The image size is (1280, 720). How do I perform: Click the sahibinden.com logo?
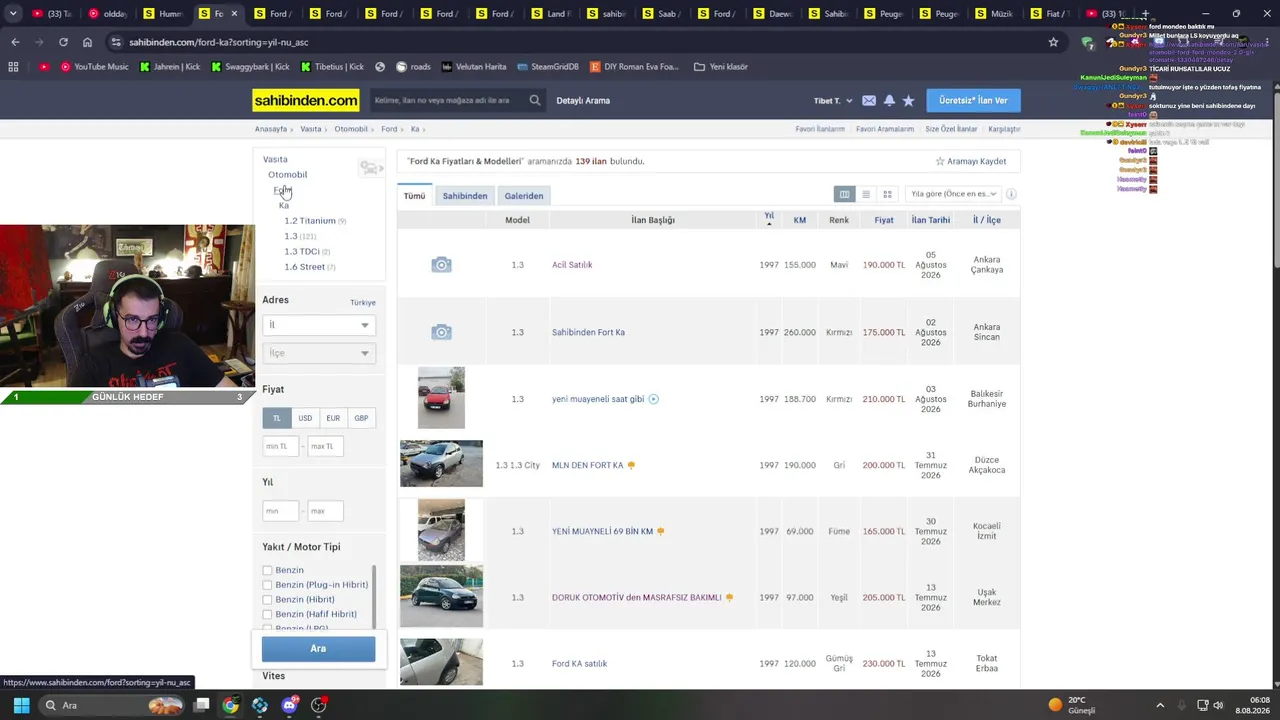[306, 100]
